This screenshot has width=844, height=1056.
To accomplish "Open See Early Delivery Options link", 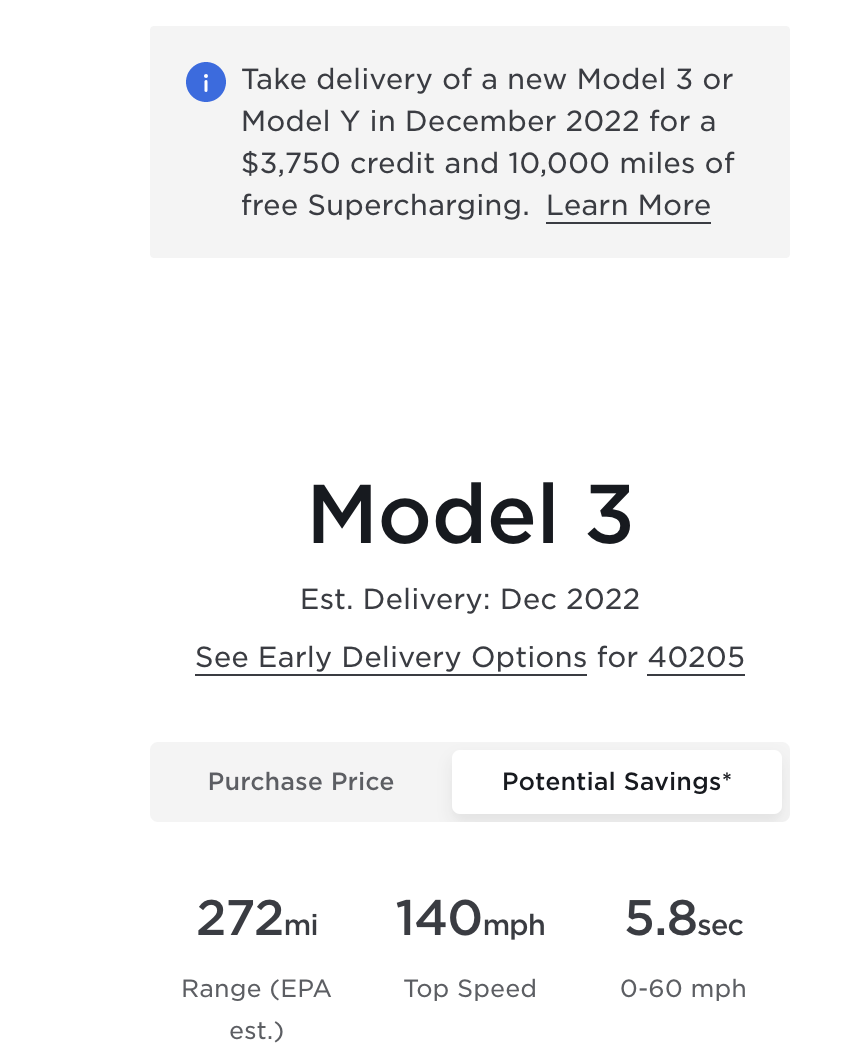I will [391, 657].
